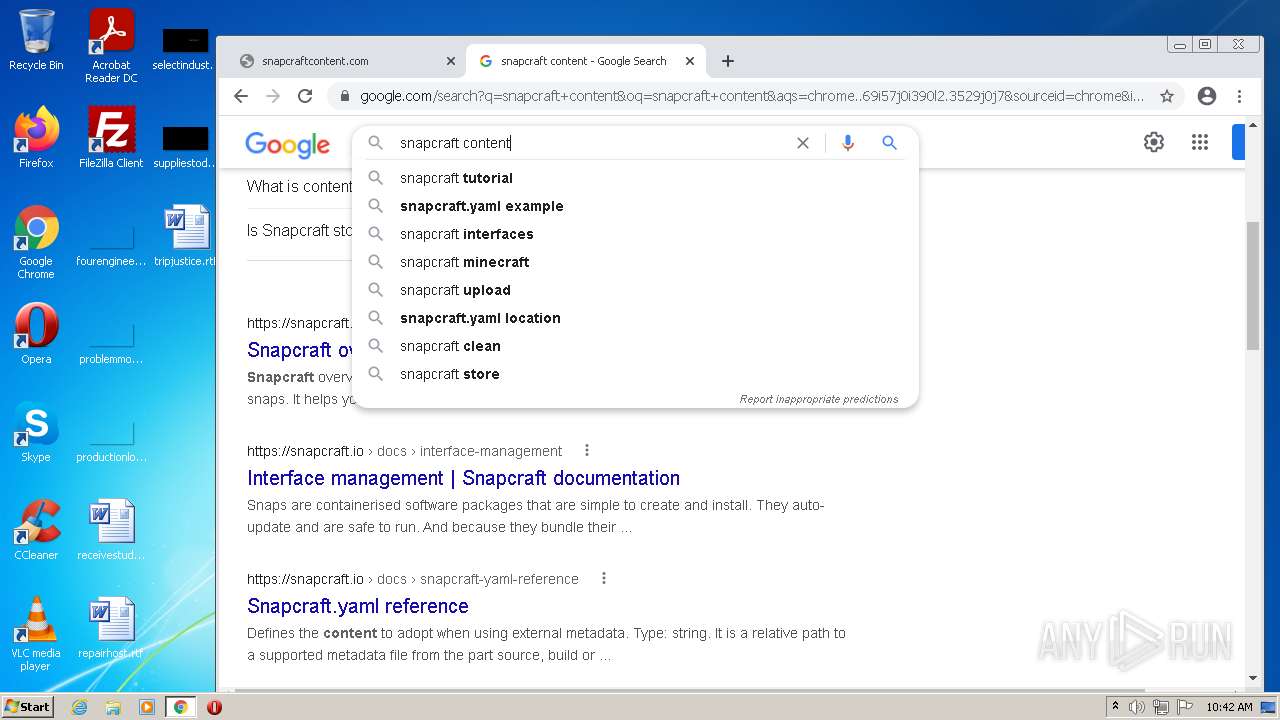Open the repairhost.rtf document
This screenshot has height=720, width=1280.
tap(111, 628)
